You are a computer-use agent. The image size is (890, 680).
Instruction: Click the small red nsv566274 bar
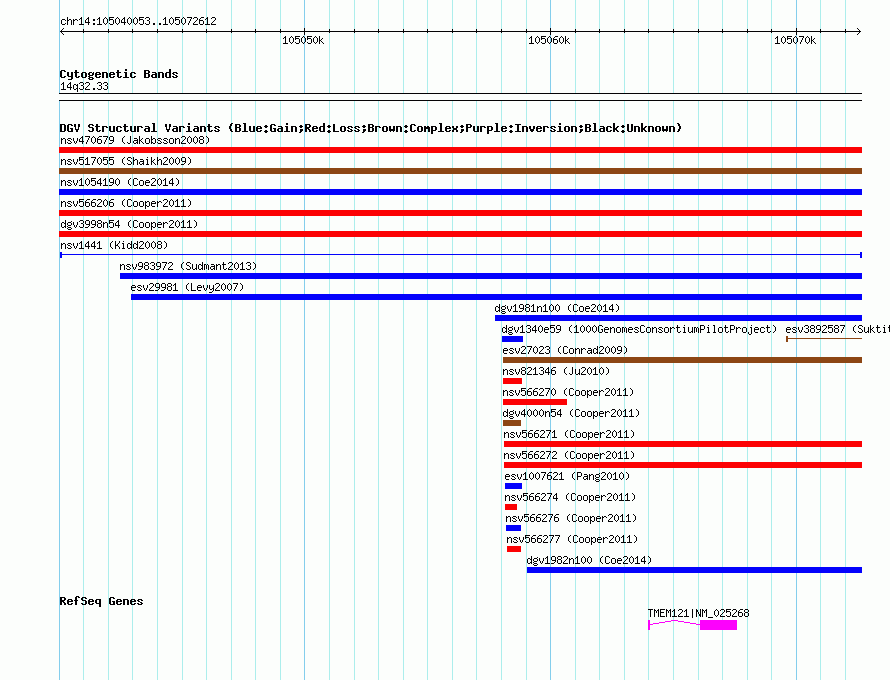(511, 507)
